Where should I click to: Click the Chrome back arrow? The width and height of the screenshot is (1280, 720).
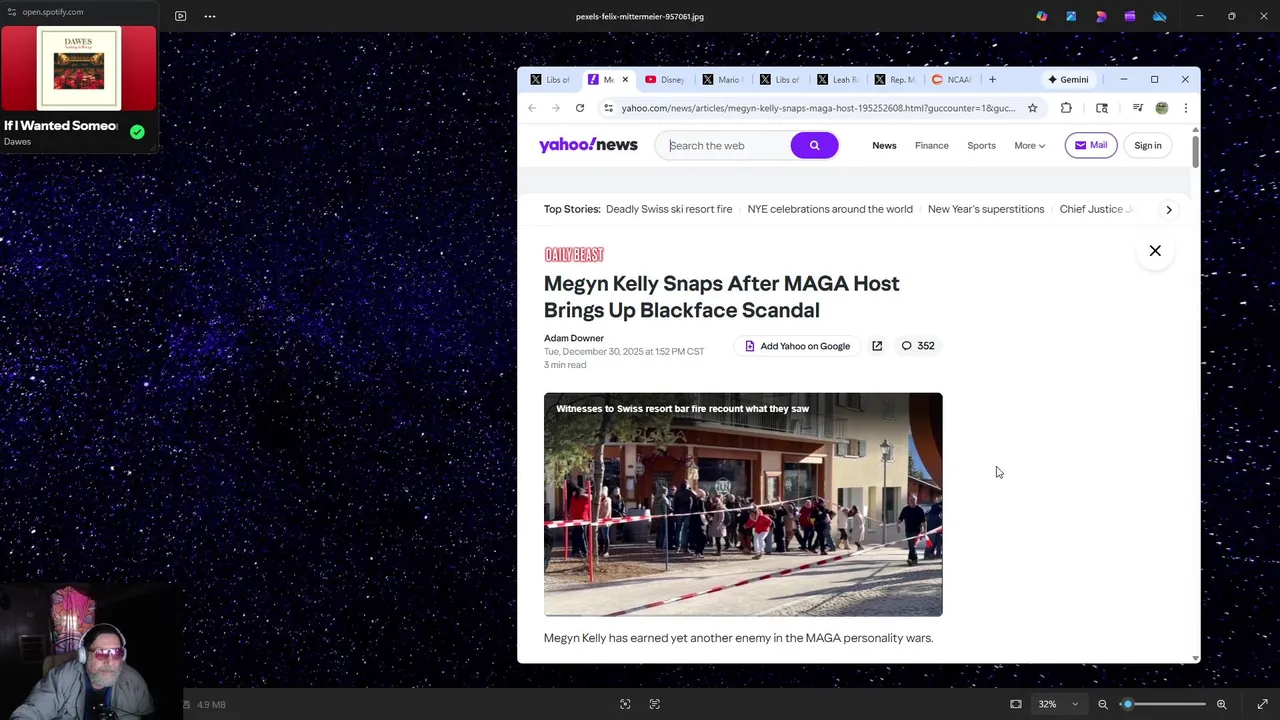point(532,108)
